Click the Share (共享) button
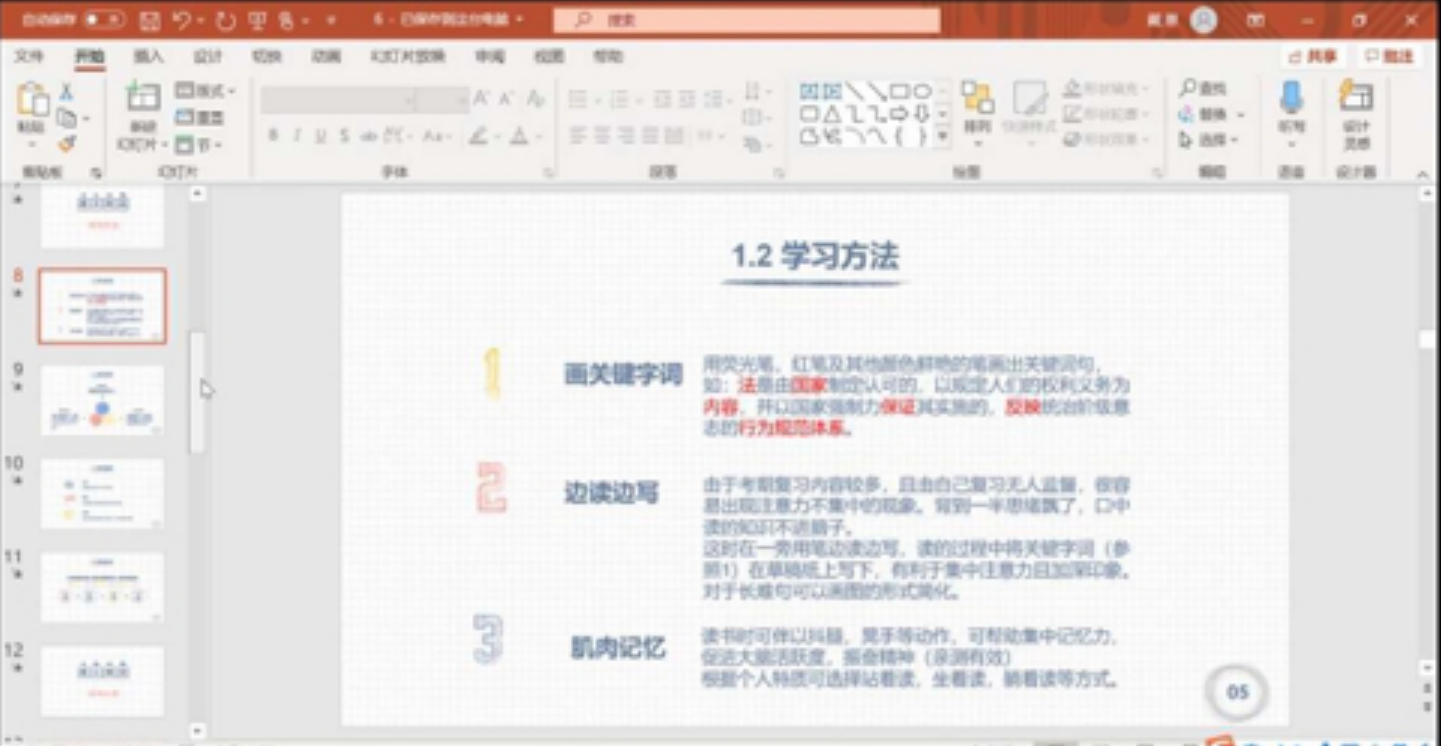Screen dimensions: 1441x746 [1313, 57]
